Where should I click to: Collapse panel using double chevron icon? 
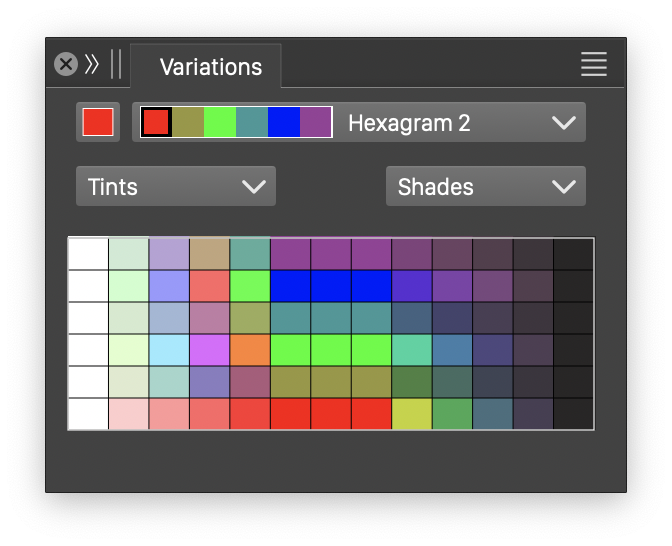92,65
